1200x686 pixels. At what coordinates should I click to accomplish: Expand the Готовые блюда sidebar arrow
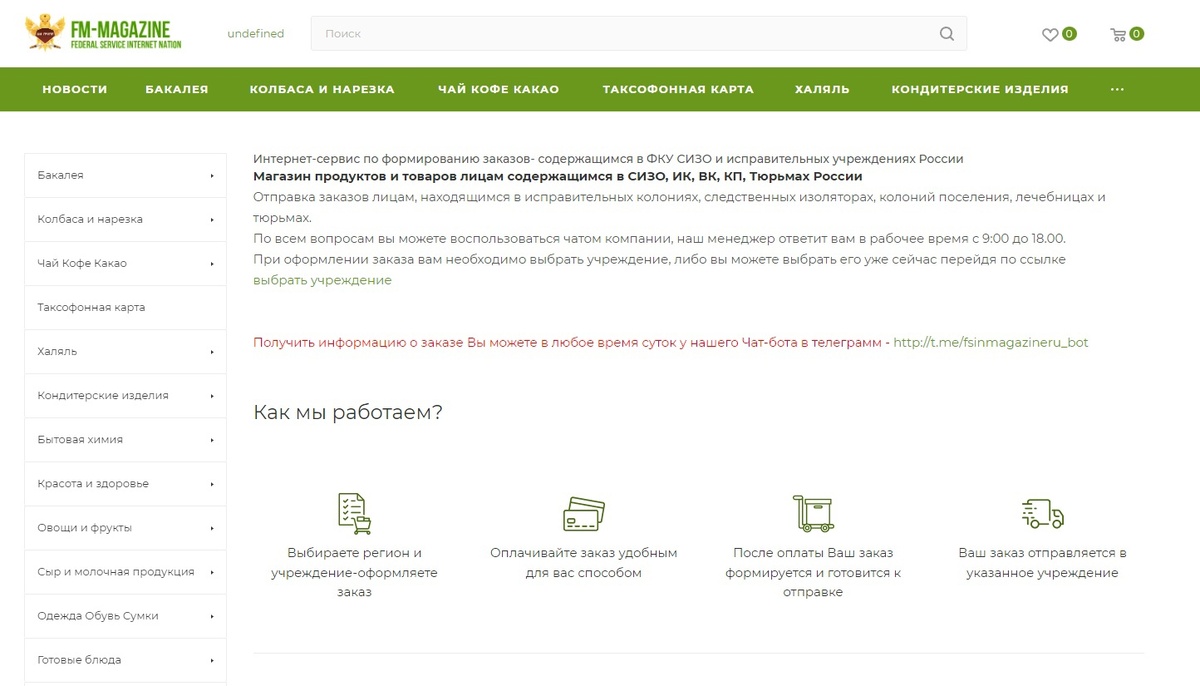(x=212, y=660)
